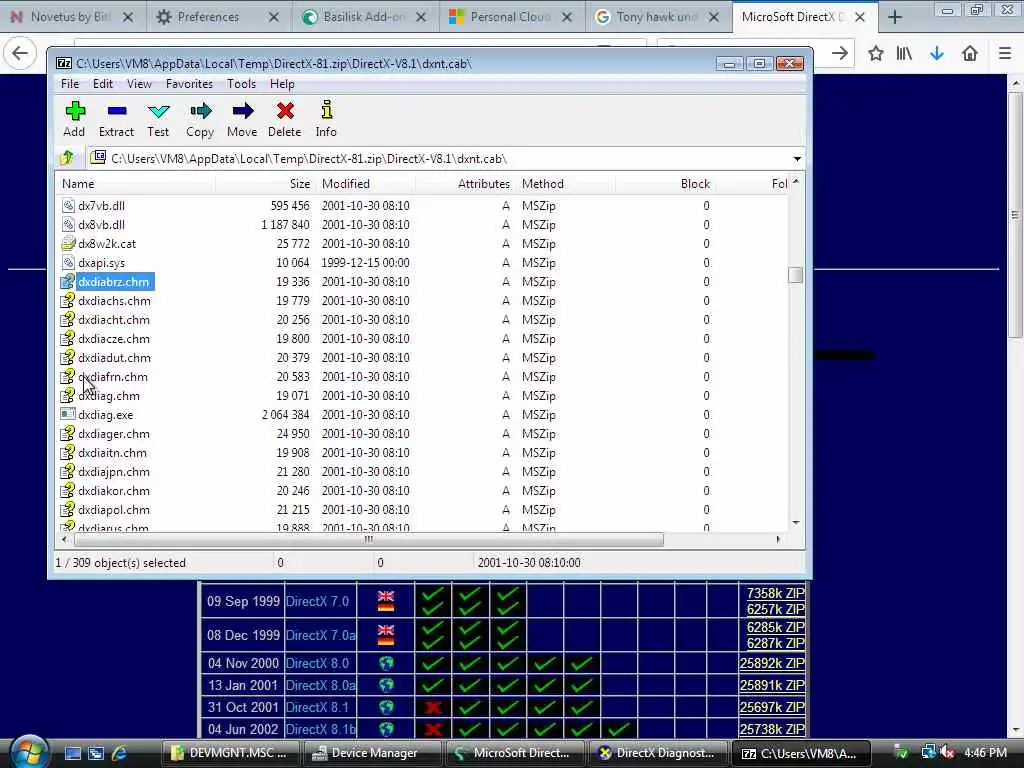Go to browser home page
The image size is (1024, 768).
(x=970, y=54)
